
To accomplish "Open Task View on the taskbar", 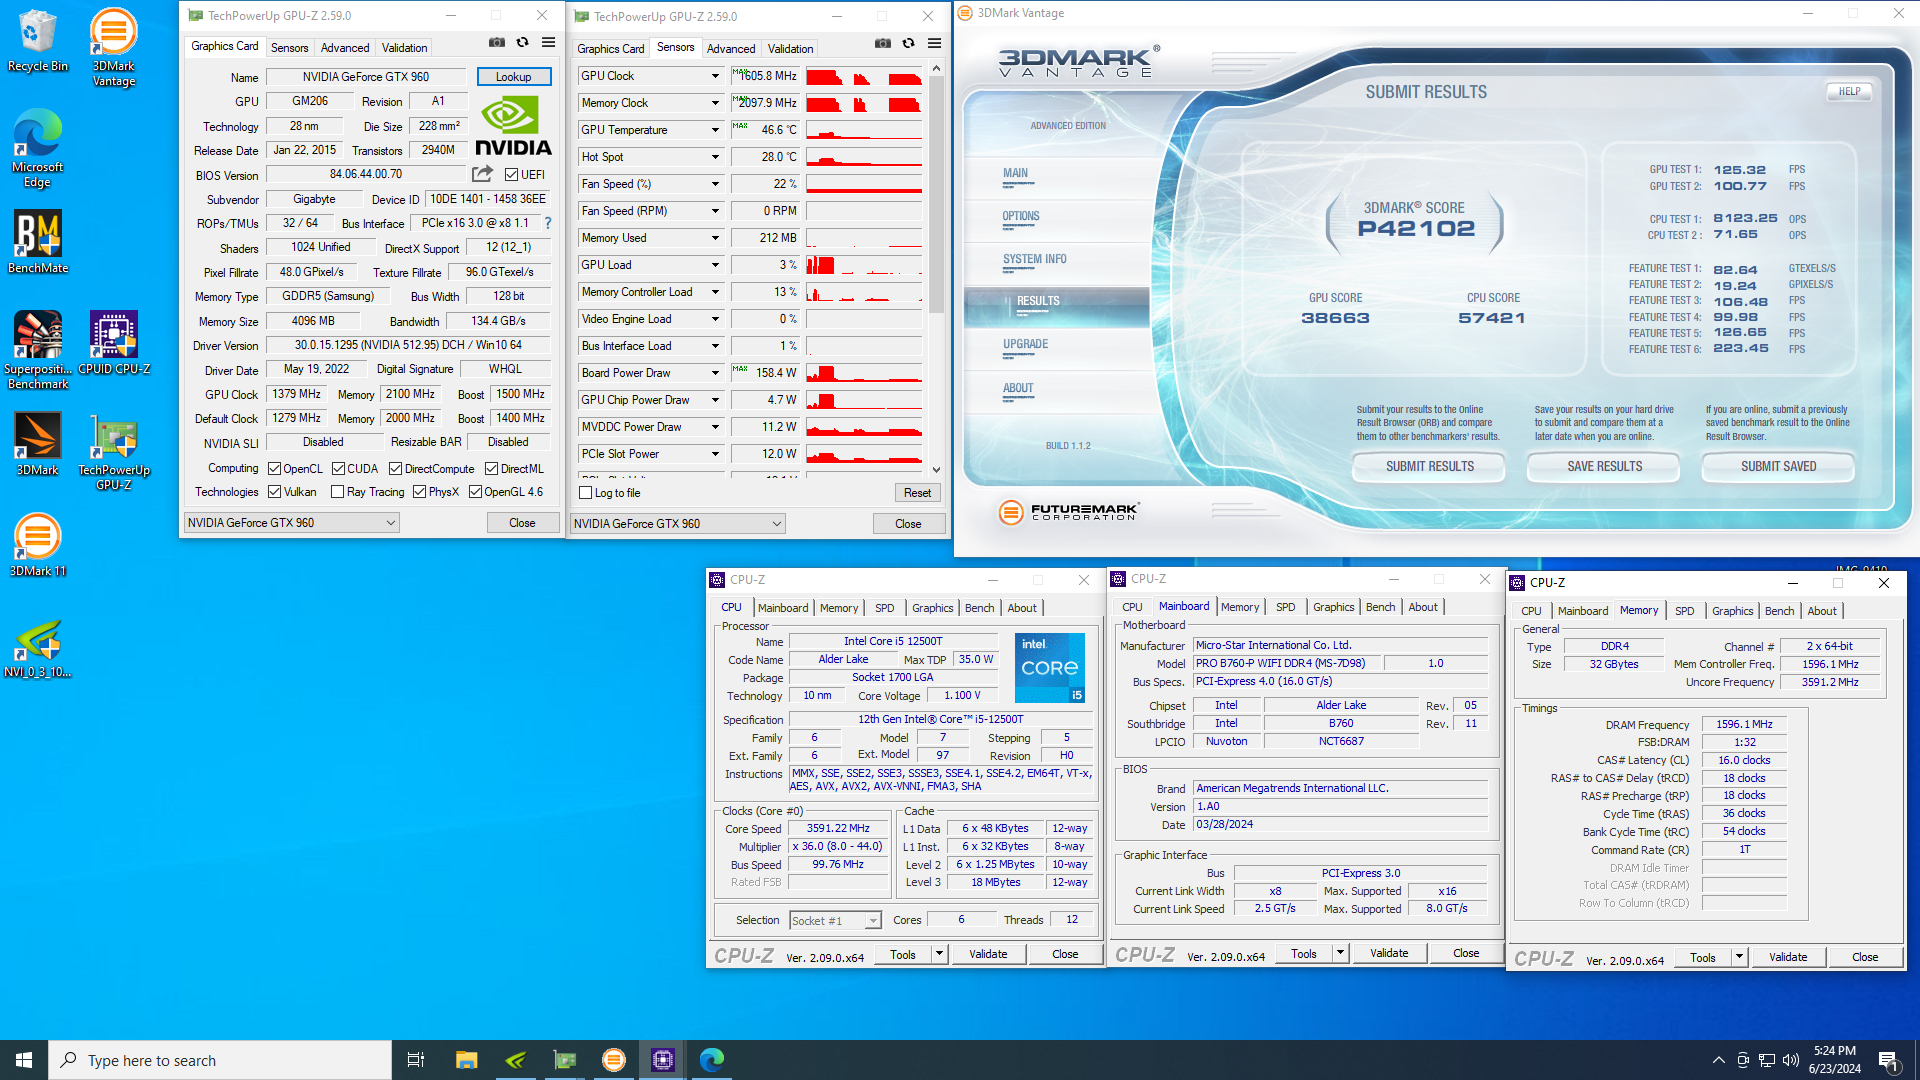I will [416, 1060].
